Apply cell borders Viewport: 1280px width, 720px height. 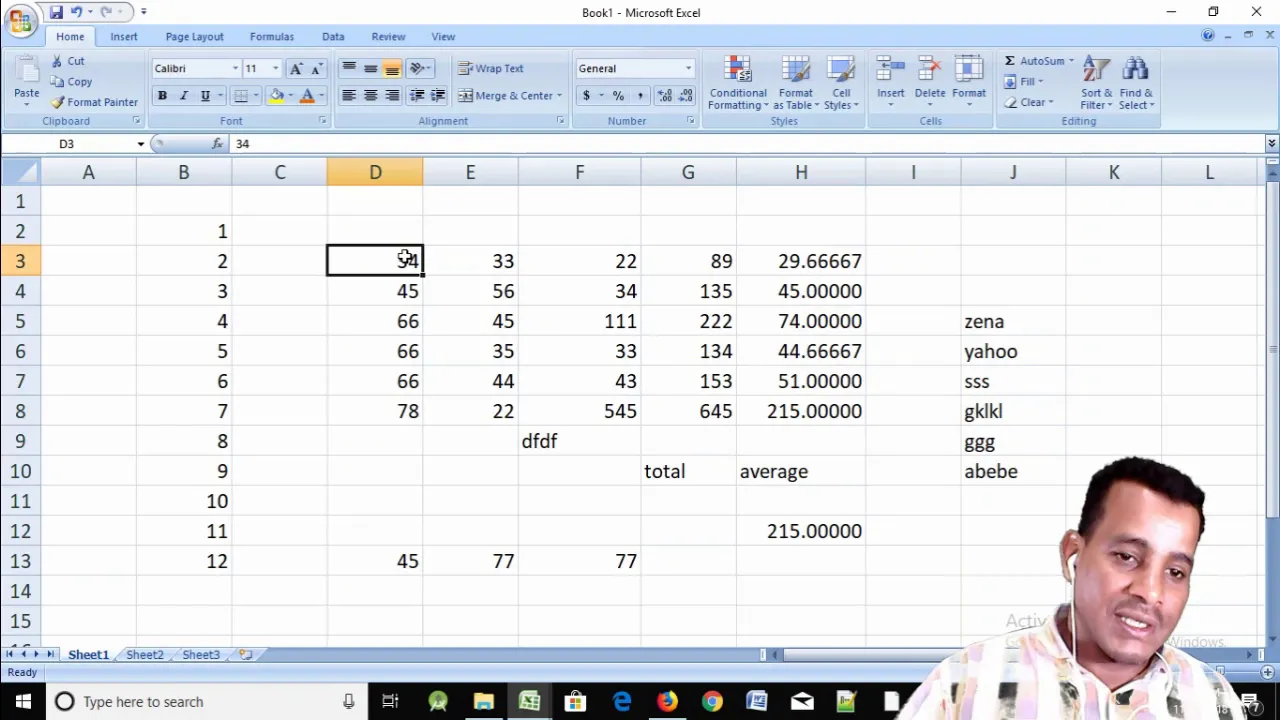[240, 96]
